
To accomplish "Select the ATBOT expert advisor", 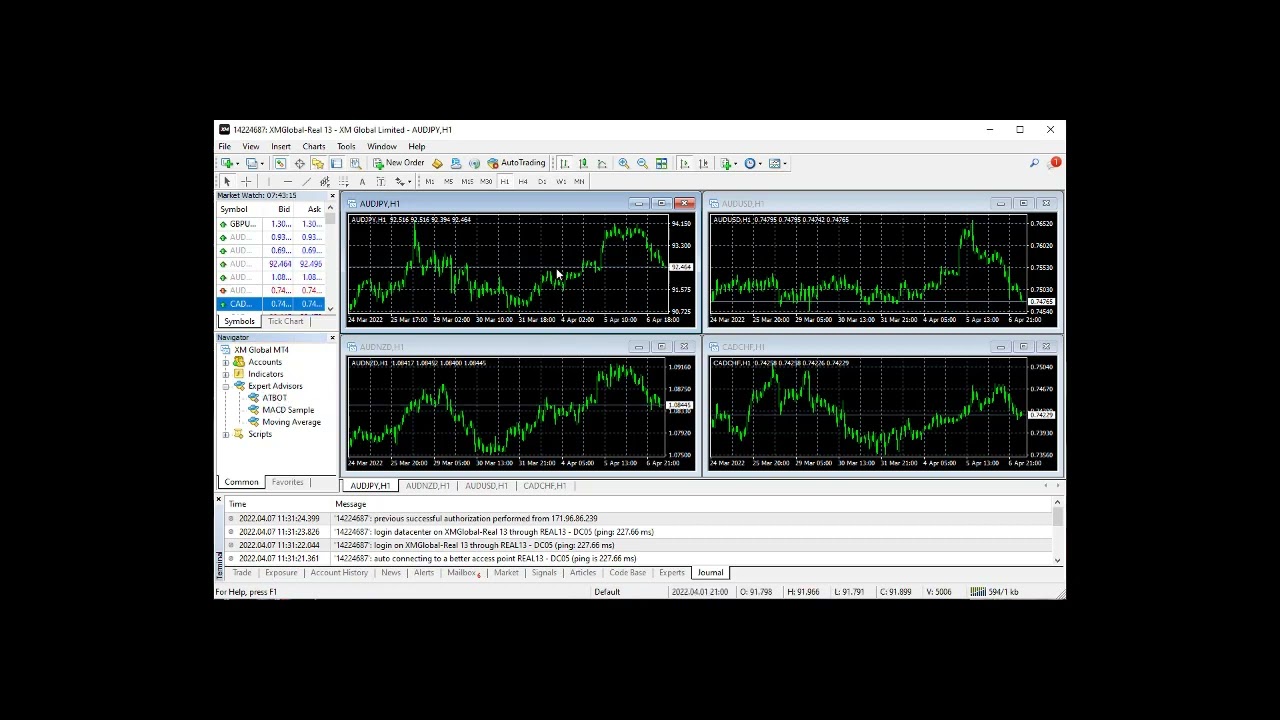I will [x=274, y=398].
